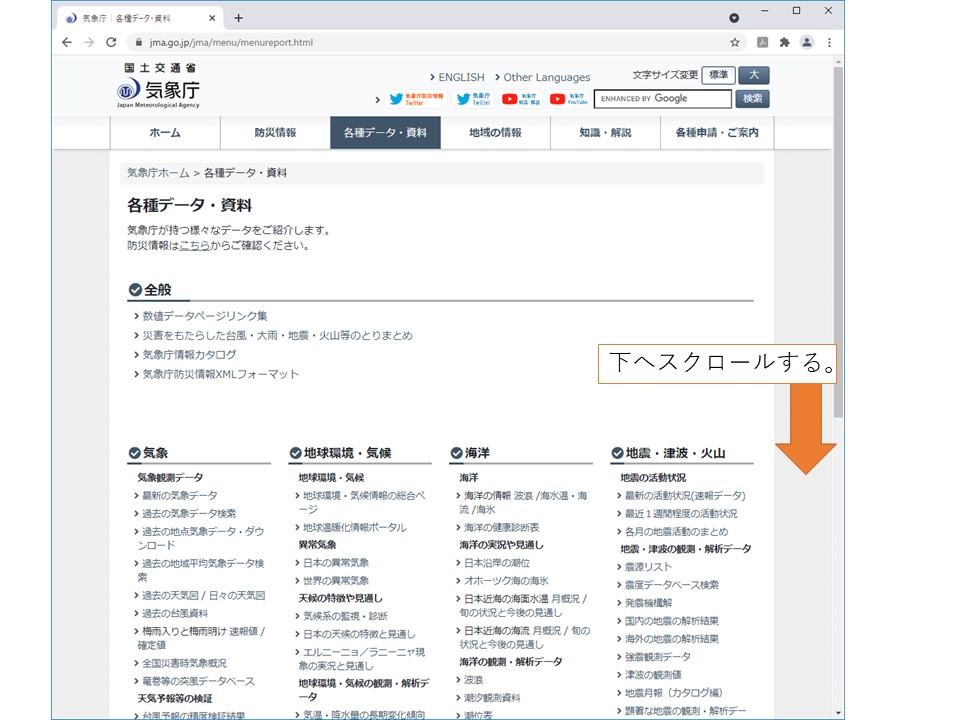Click the scrollbar up arrow
Screen dimensions: 960x720
tap(838, 62)
